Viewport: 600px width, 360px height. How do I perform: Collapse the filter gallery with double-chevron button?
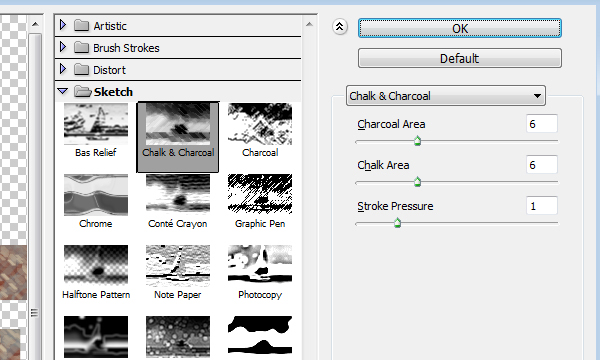pyautogui.click(x=339, y=27)
